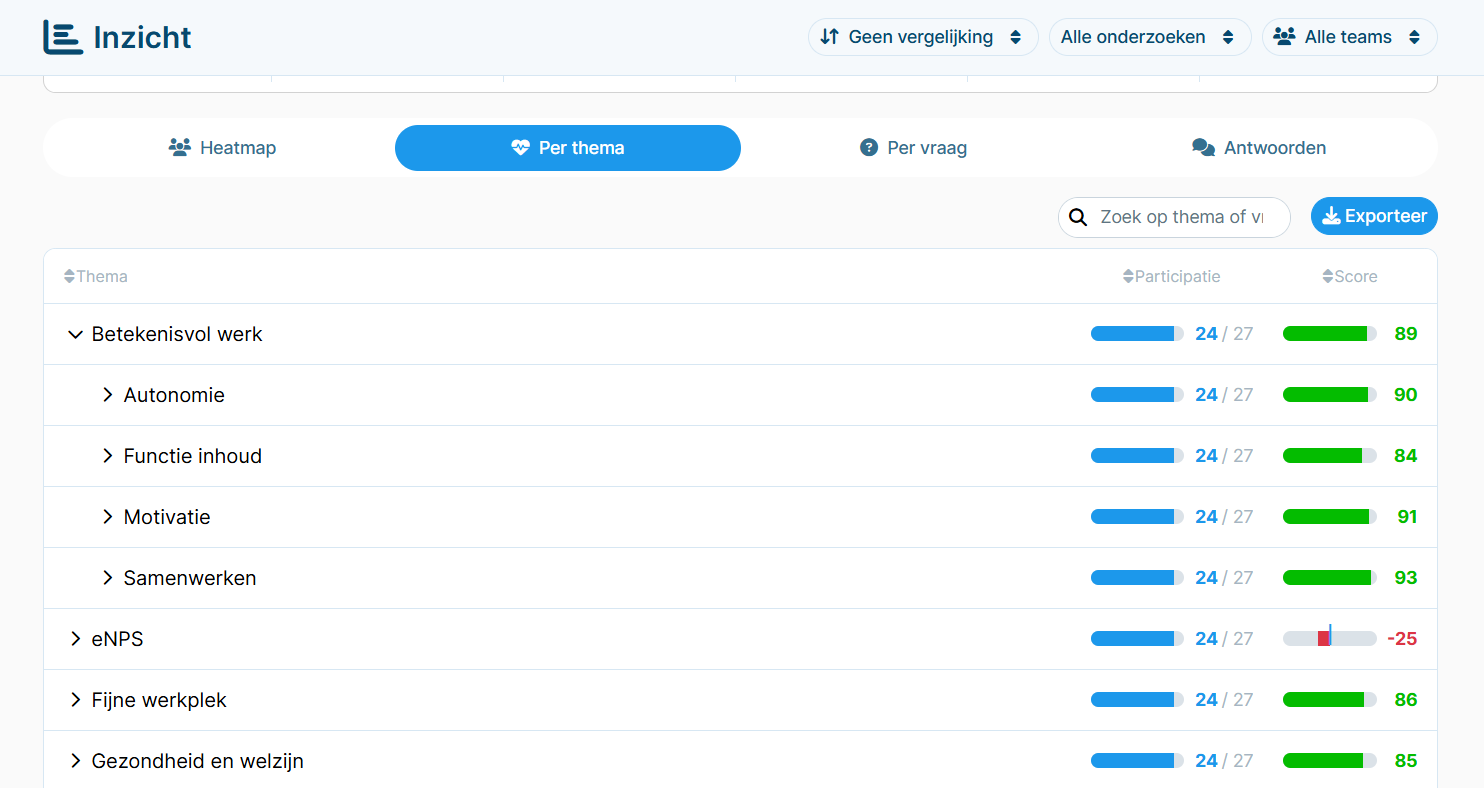Click the Inzicht logo icon
This screenshot has width=1484, height=788.
(63, 37)
